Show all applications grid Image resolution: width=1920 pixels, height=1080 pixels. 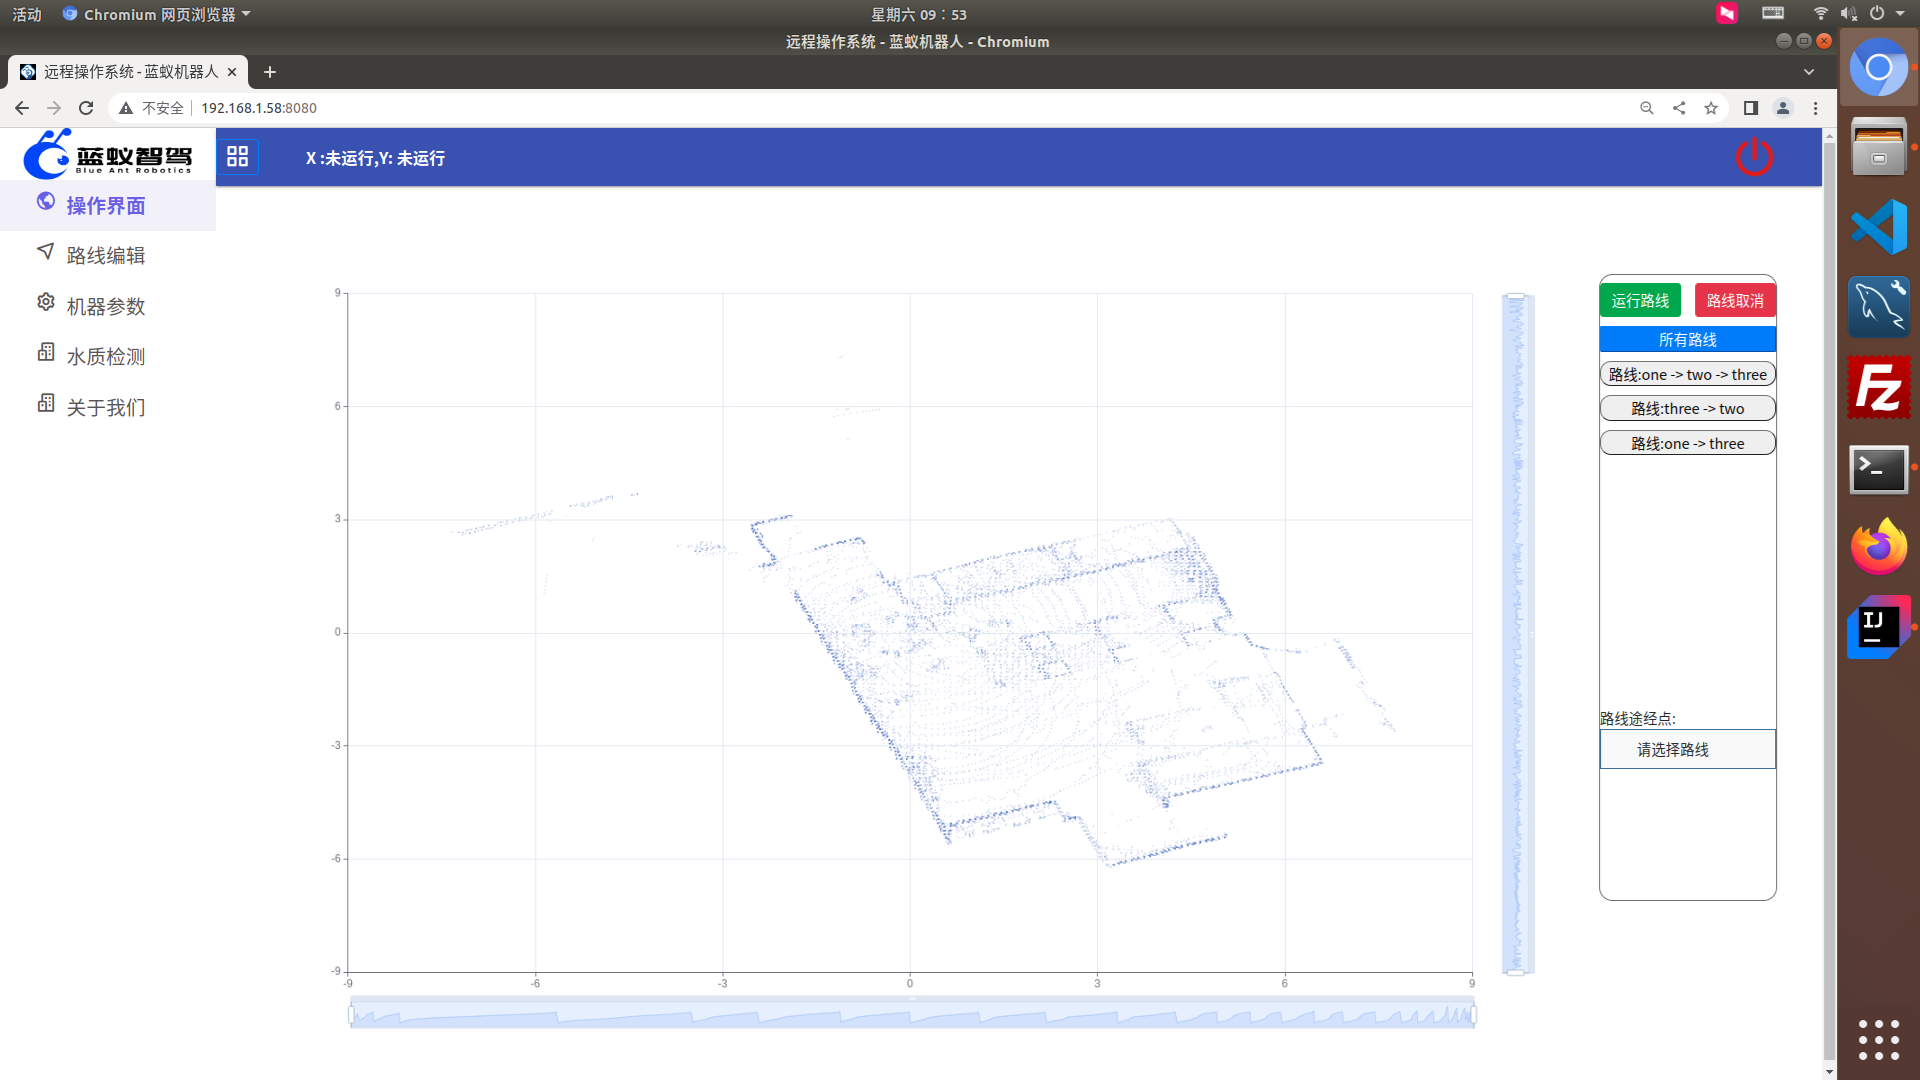click(1879, 1040)
